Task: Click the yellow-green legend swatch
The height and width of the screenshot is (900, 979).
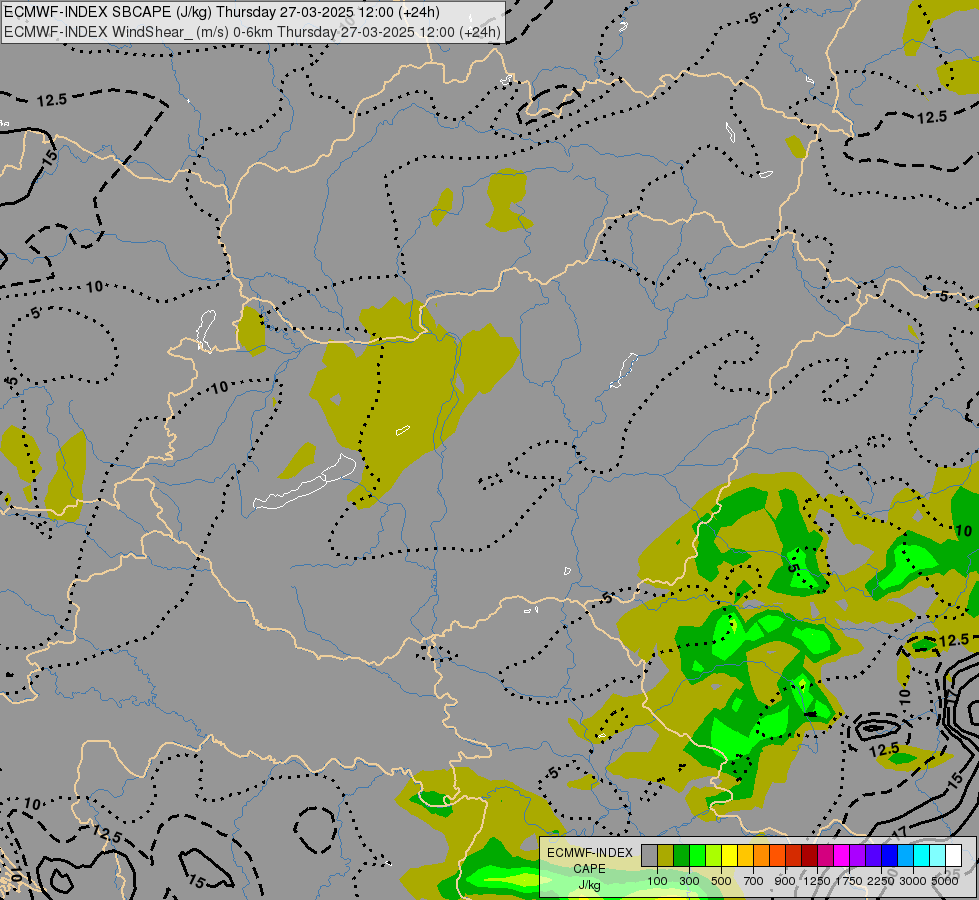Action: coord(714,855)
